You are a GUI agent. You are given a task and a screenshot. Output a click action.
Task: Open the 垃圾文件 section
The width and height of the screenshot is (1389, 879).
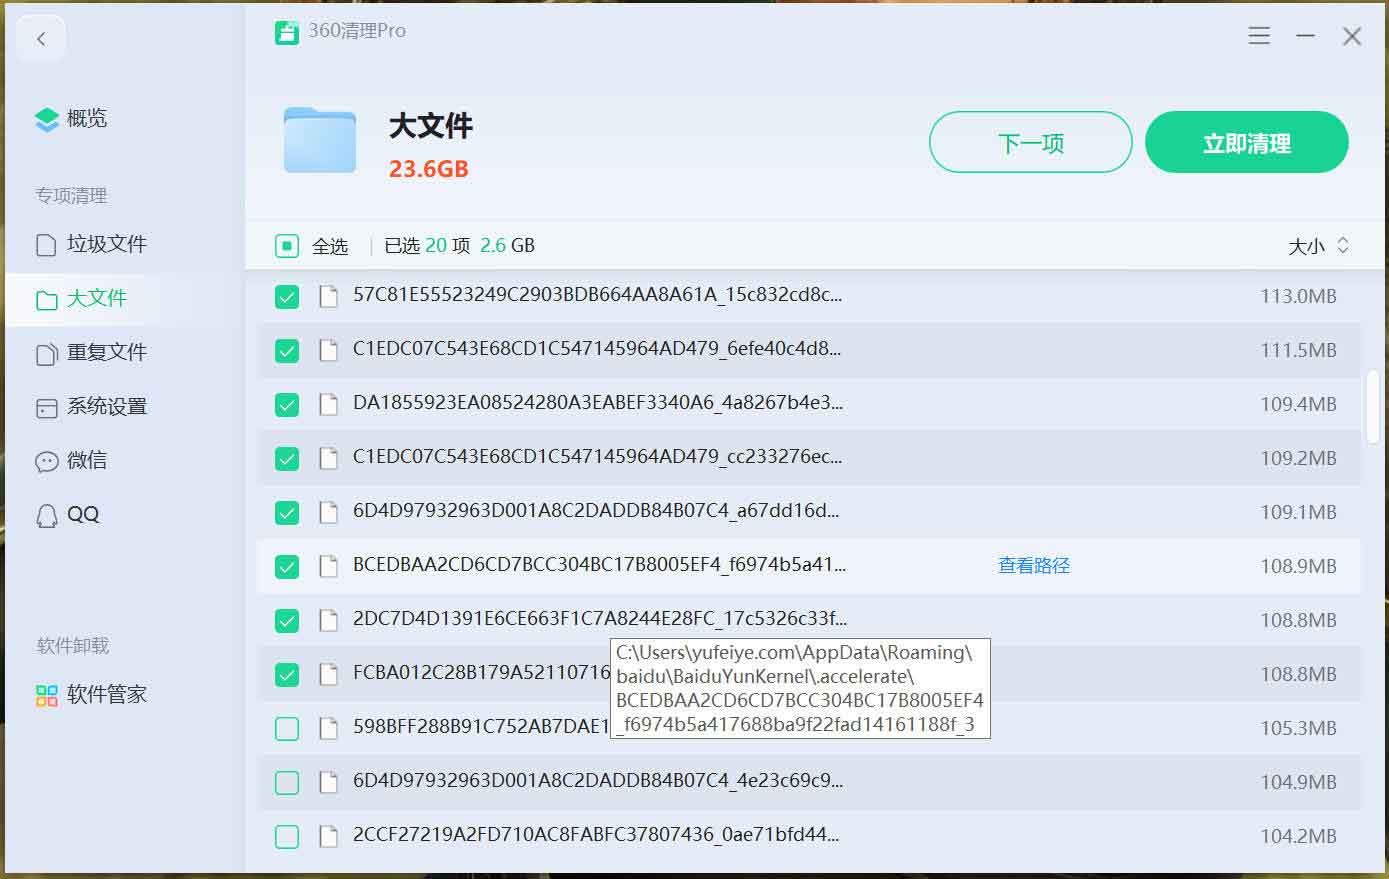coord(106,244)
